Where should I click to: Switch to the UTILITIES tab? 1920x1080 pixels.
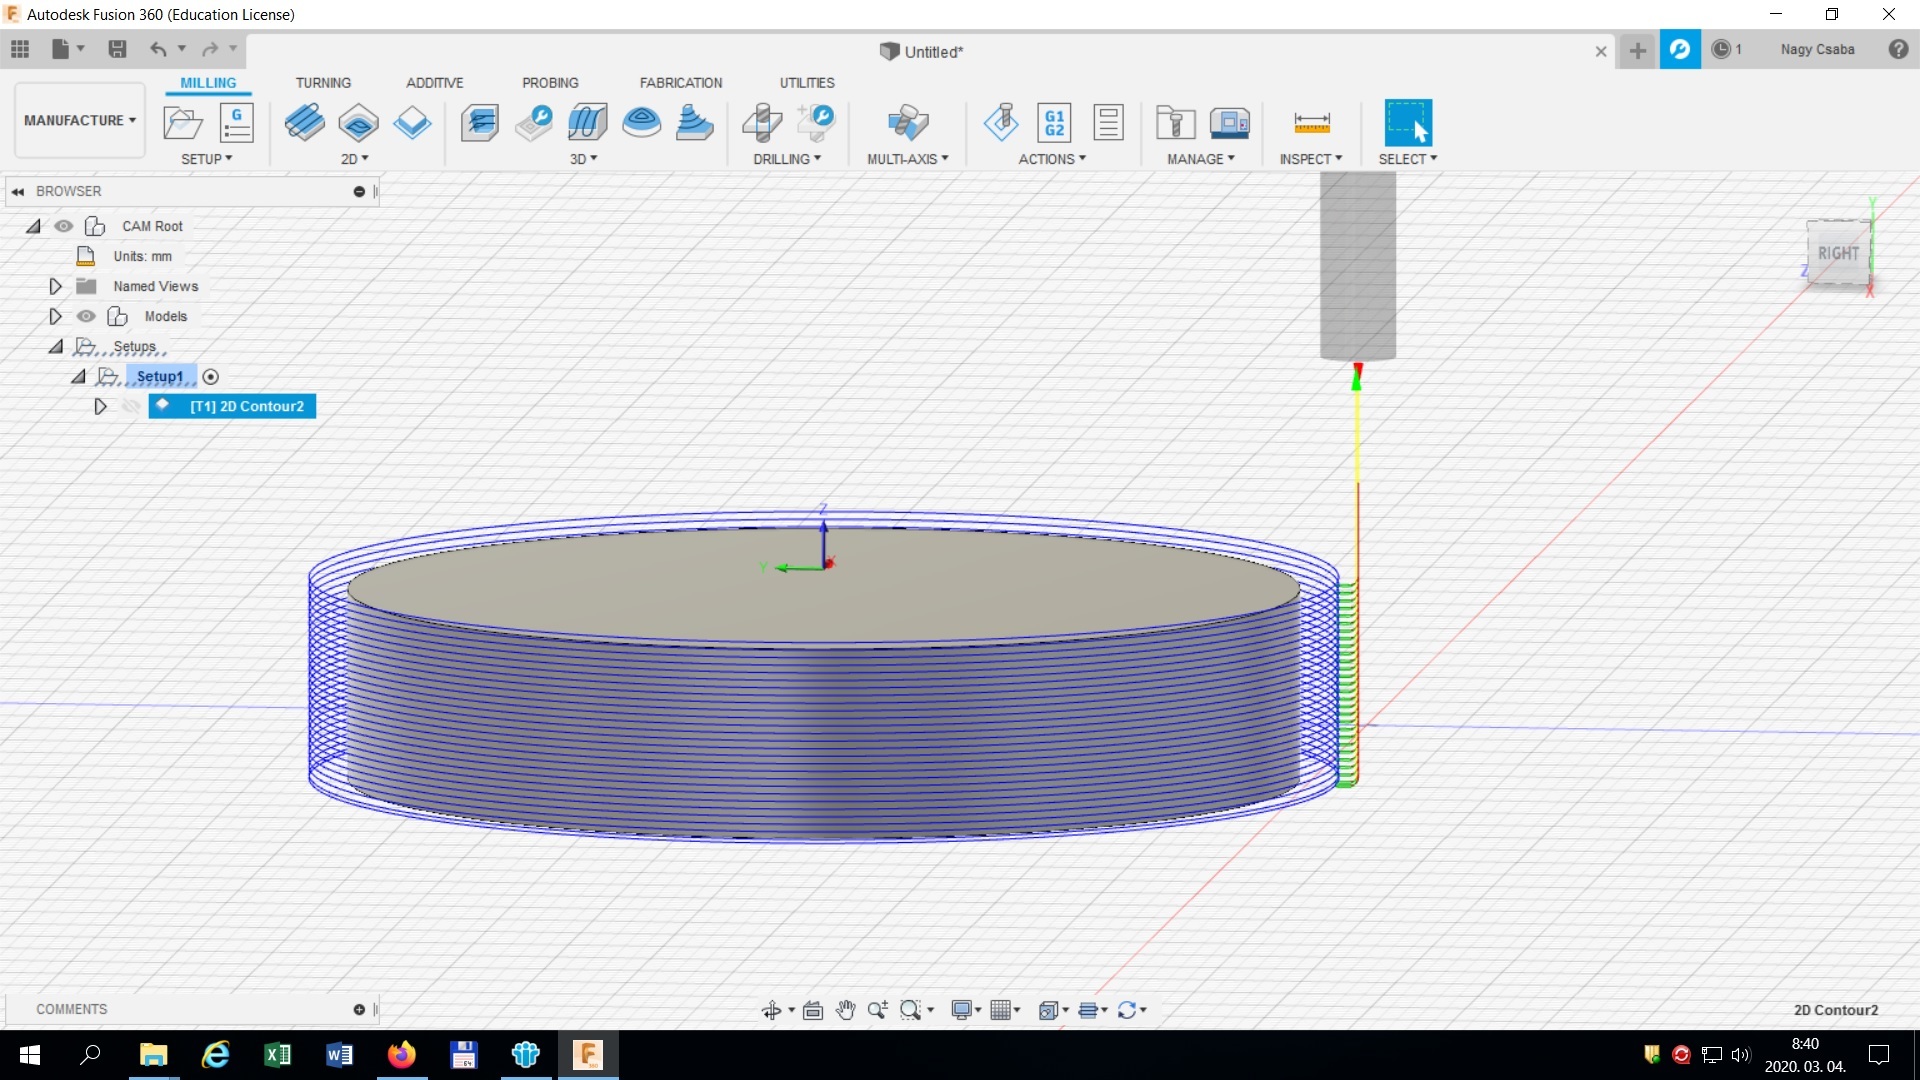807,83
